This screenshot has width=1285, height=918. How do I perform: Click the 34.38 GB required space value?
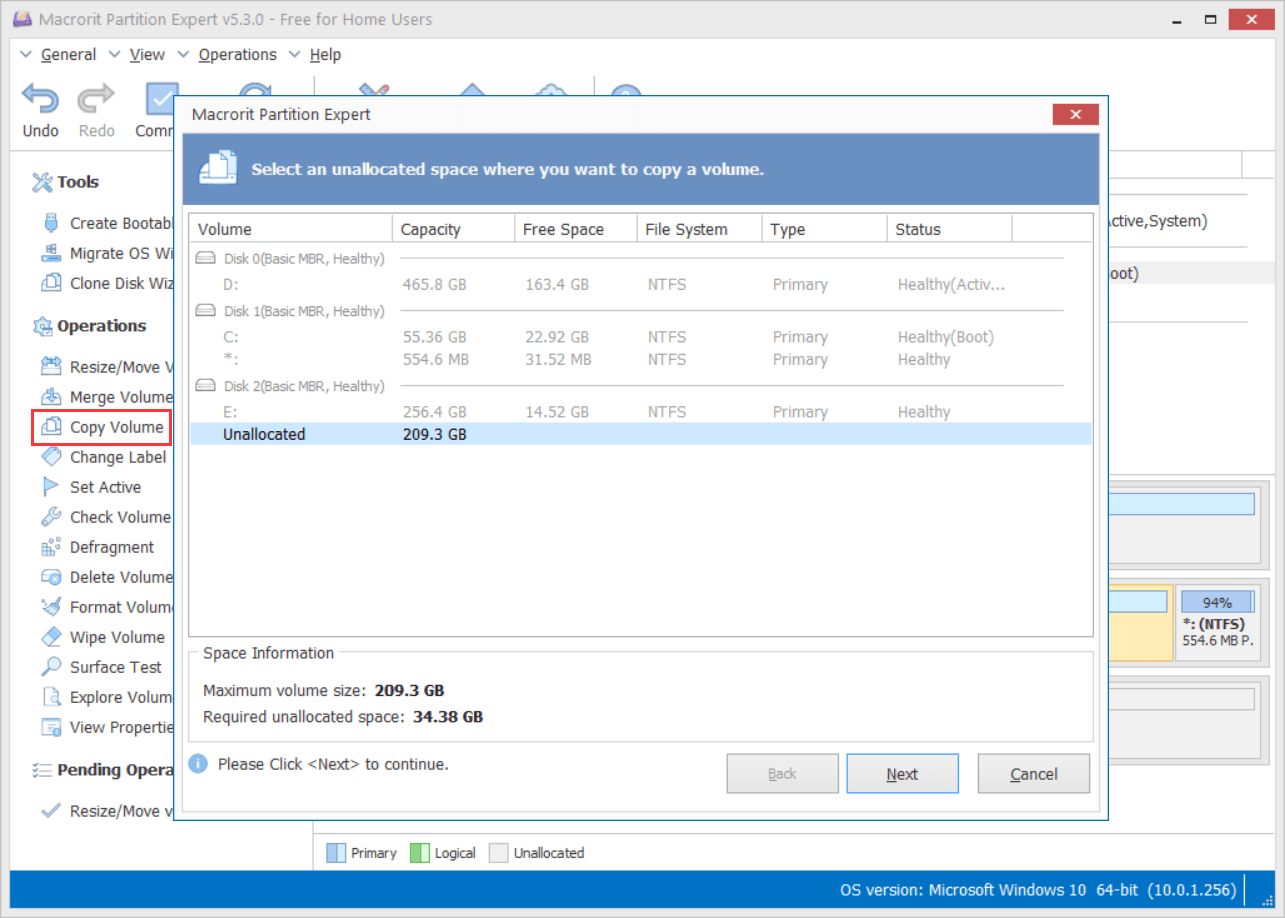tap(447, 717)
